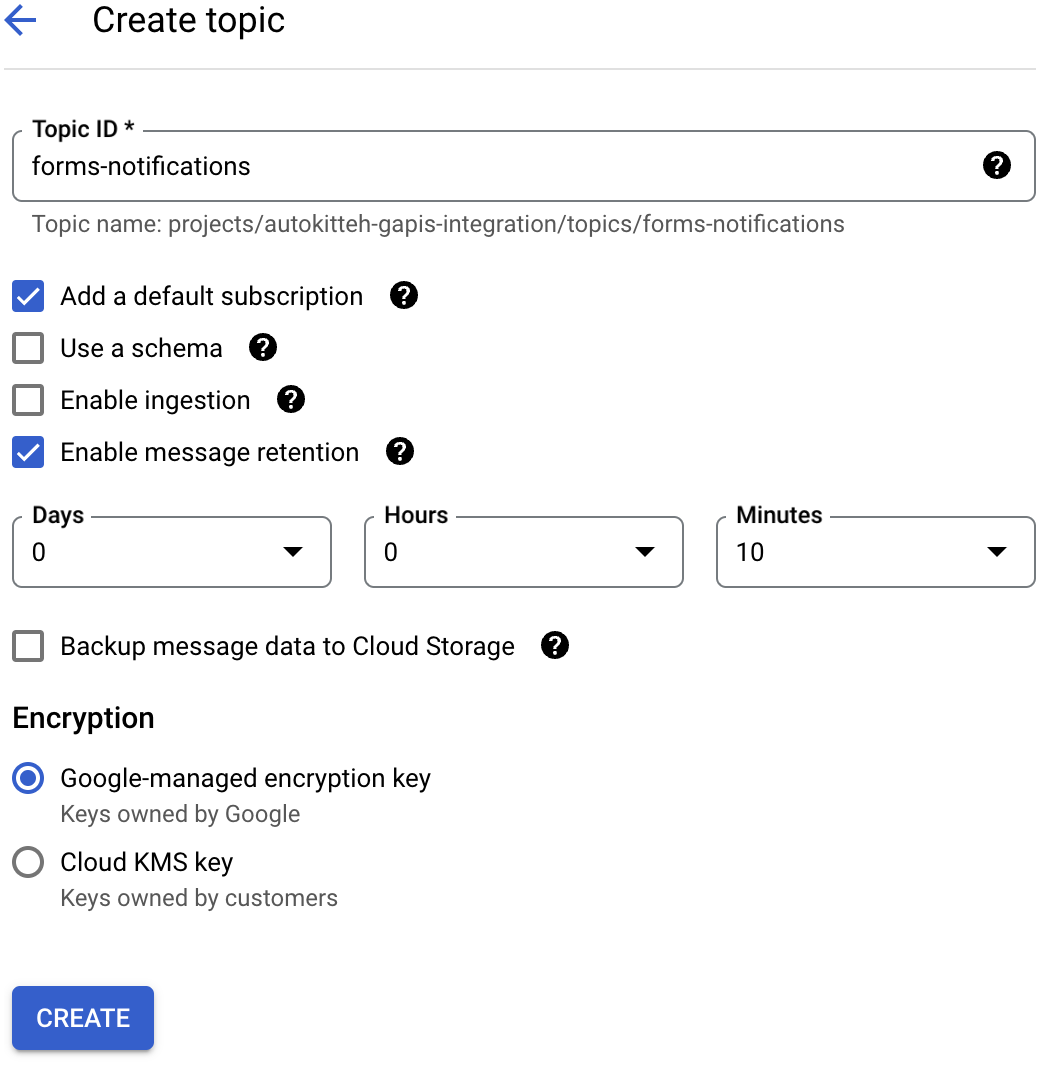Check the Enable ingestion box
The height and width of the screenshot is (1066, 1040).
tap(28, 400)
